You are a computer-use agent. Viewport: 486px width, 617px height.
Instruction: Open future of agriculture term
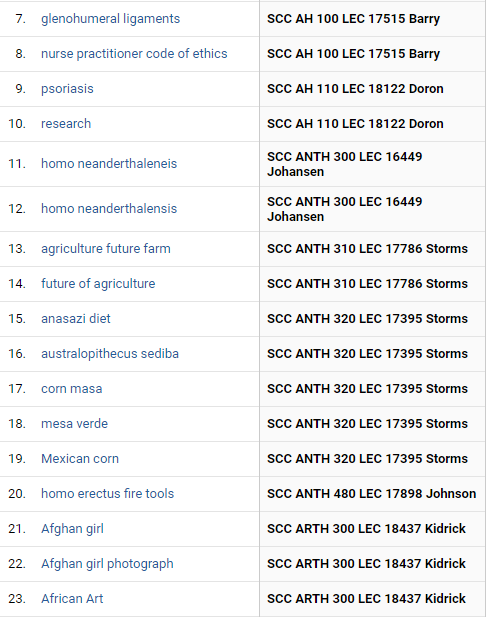(98, 284)
